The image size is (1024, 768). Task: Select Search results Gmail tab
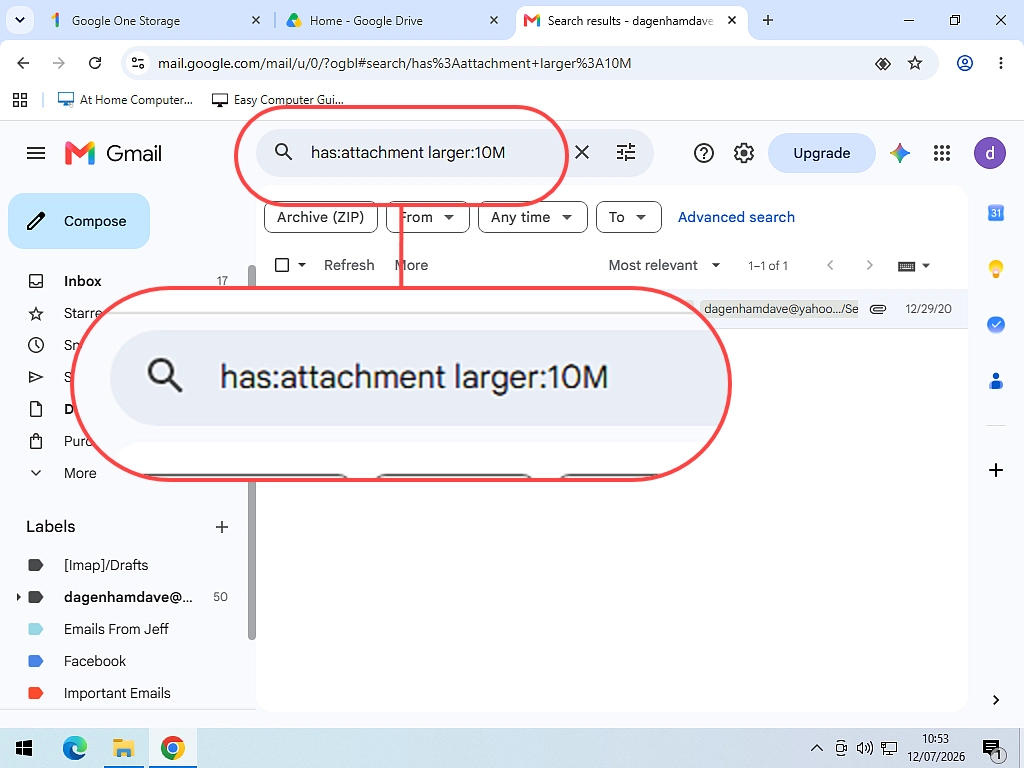(631, 20)
